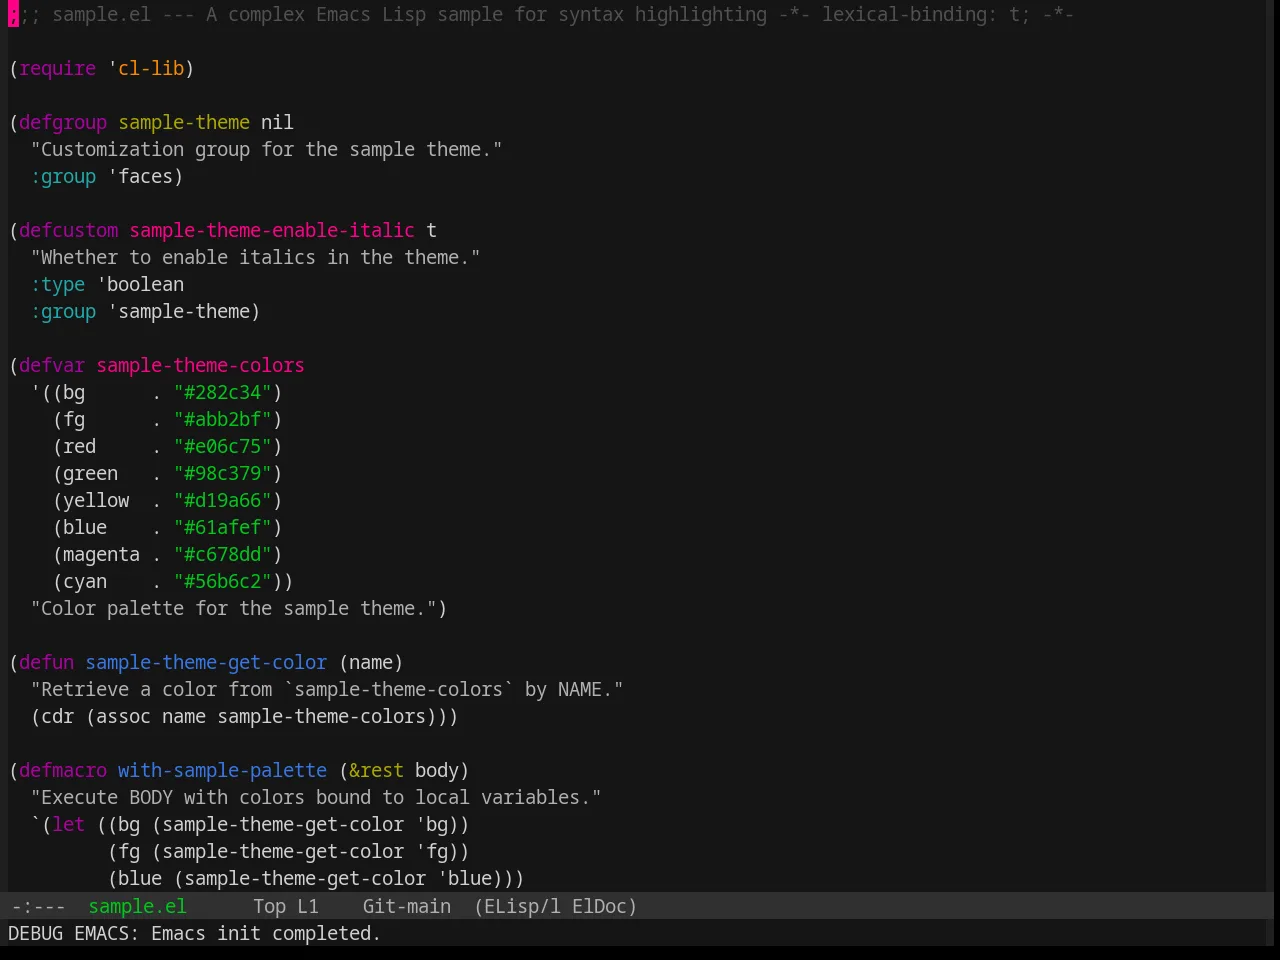Click the 'assoc' call
Image resolution: width=1280 pixels, height=960 pixels.
pyautogui.click(x=123, y=716)
